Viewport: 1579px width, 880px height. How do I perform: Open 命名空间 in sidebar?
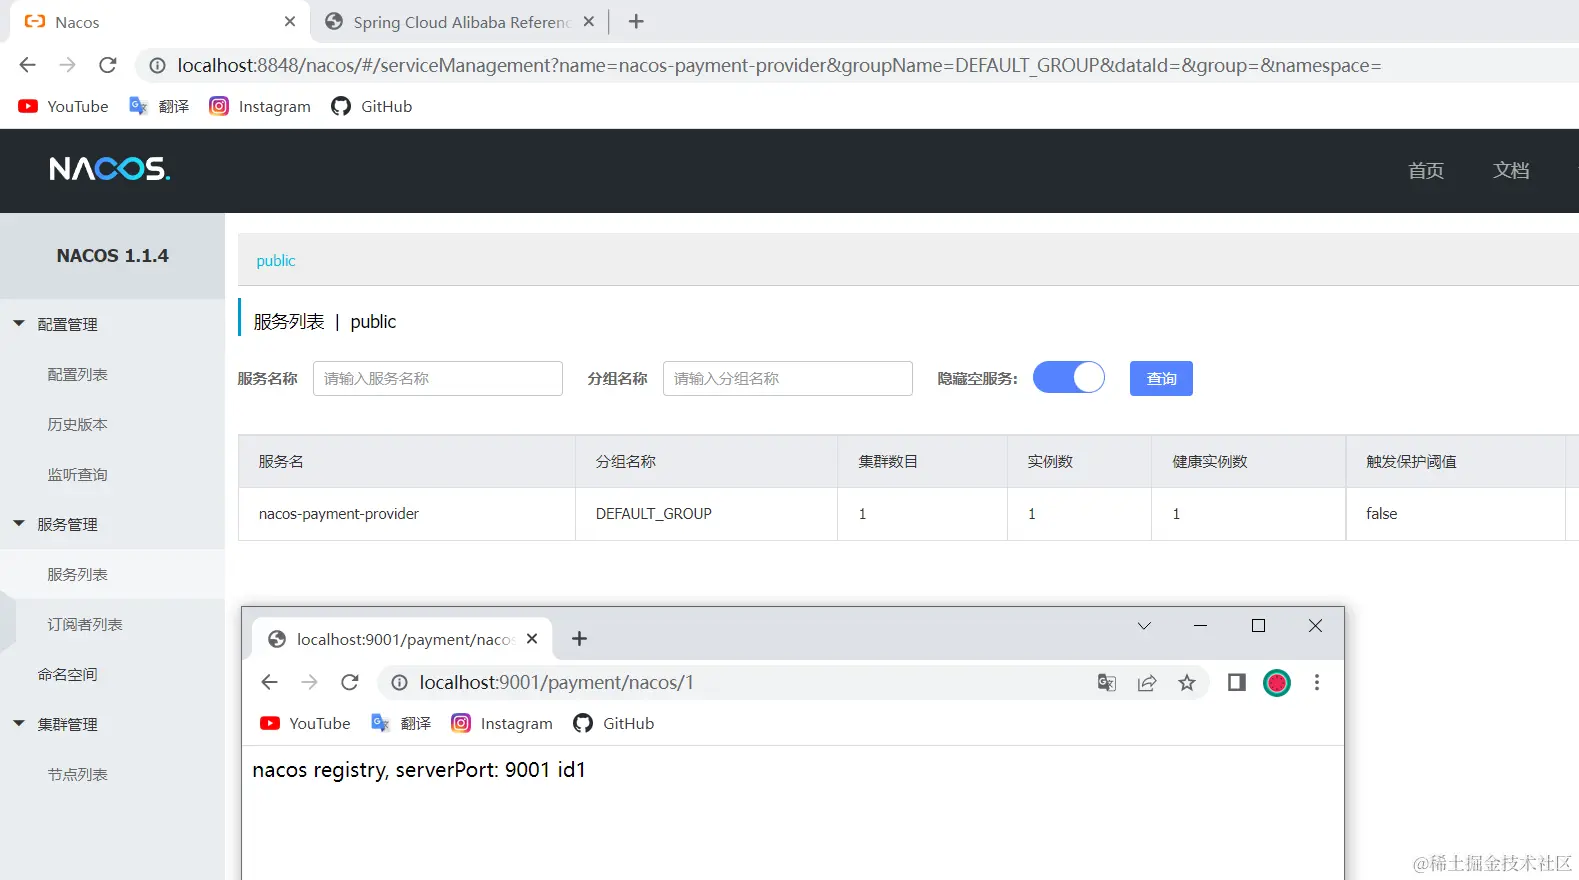(x=67, y=674)
